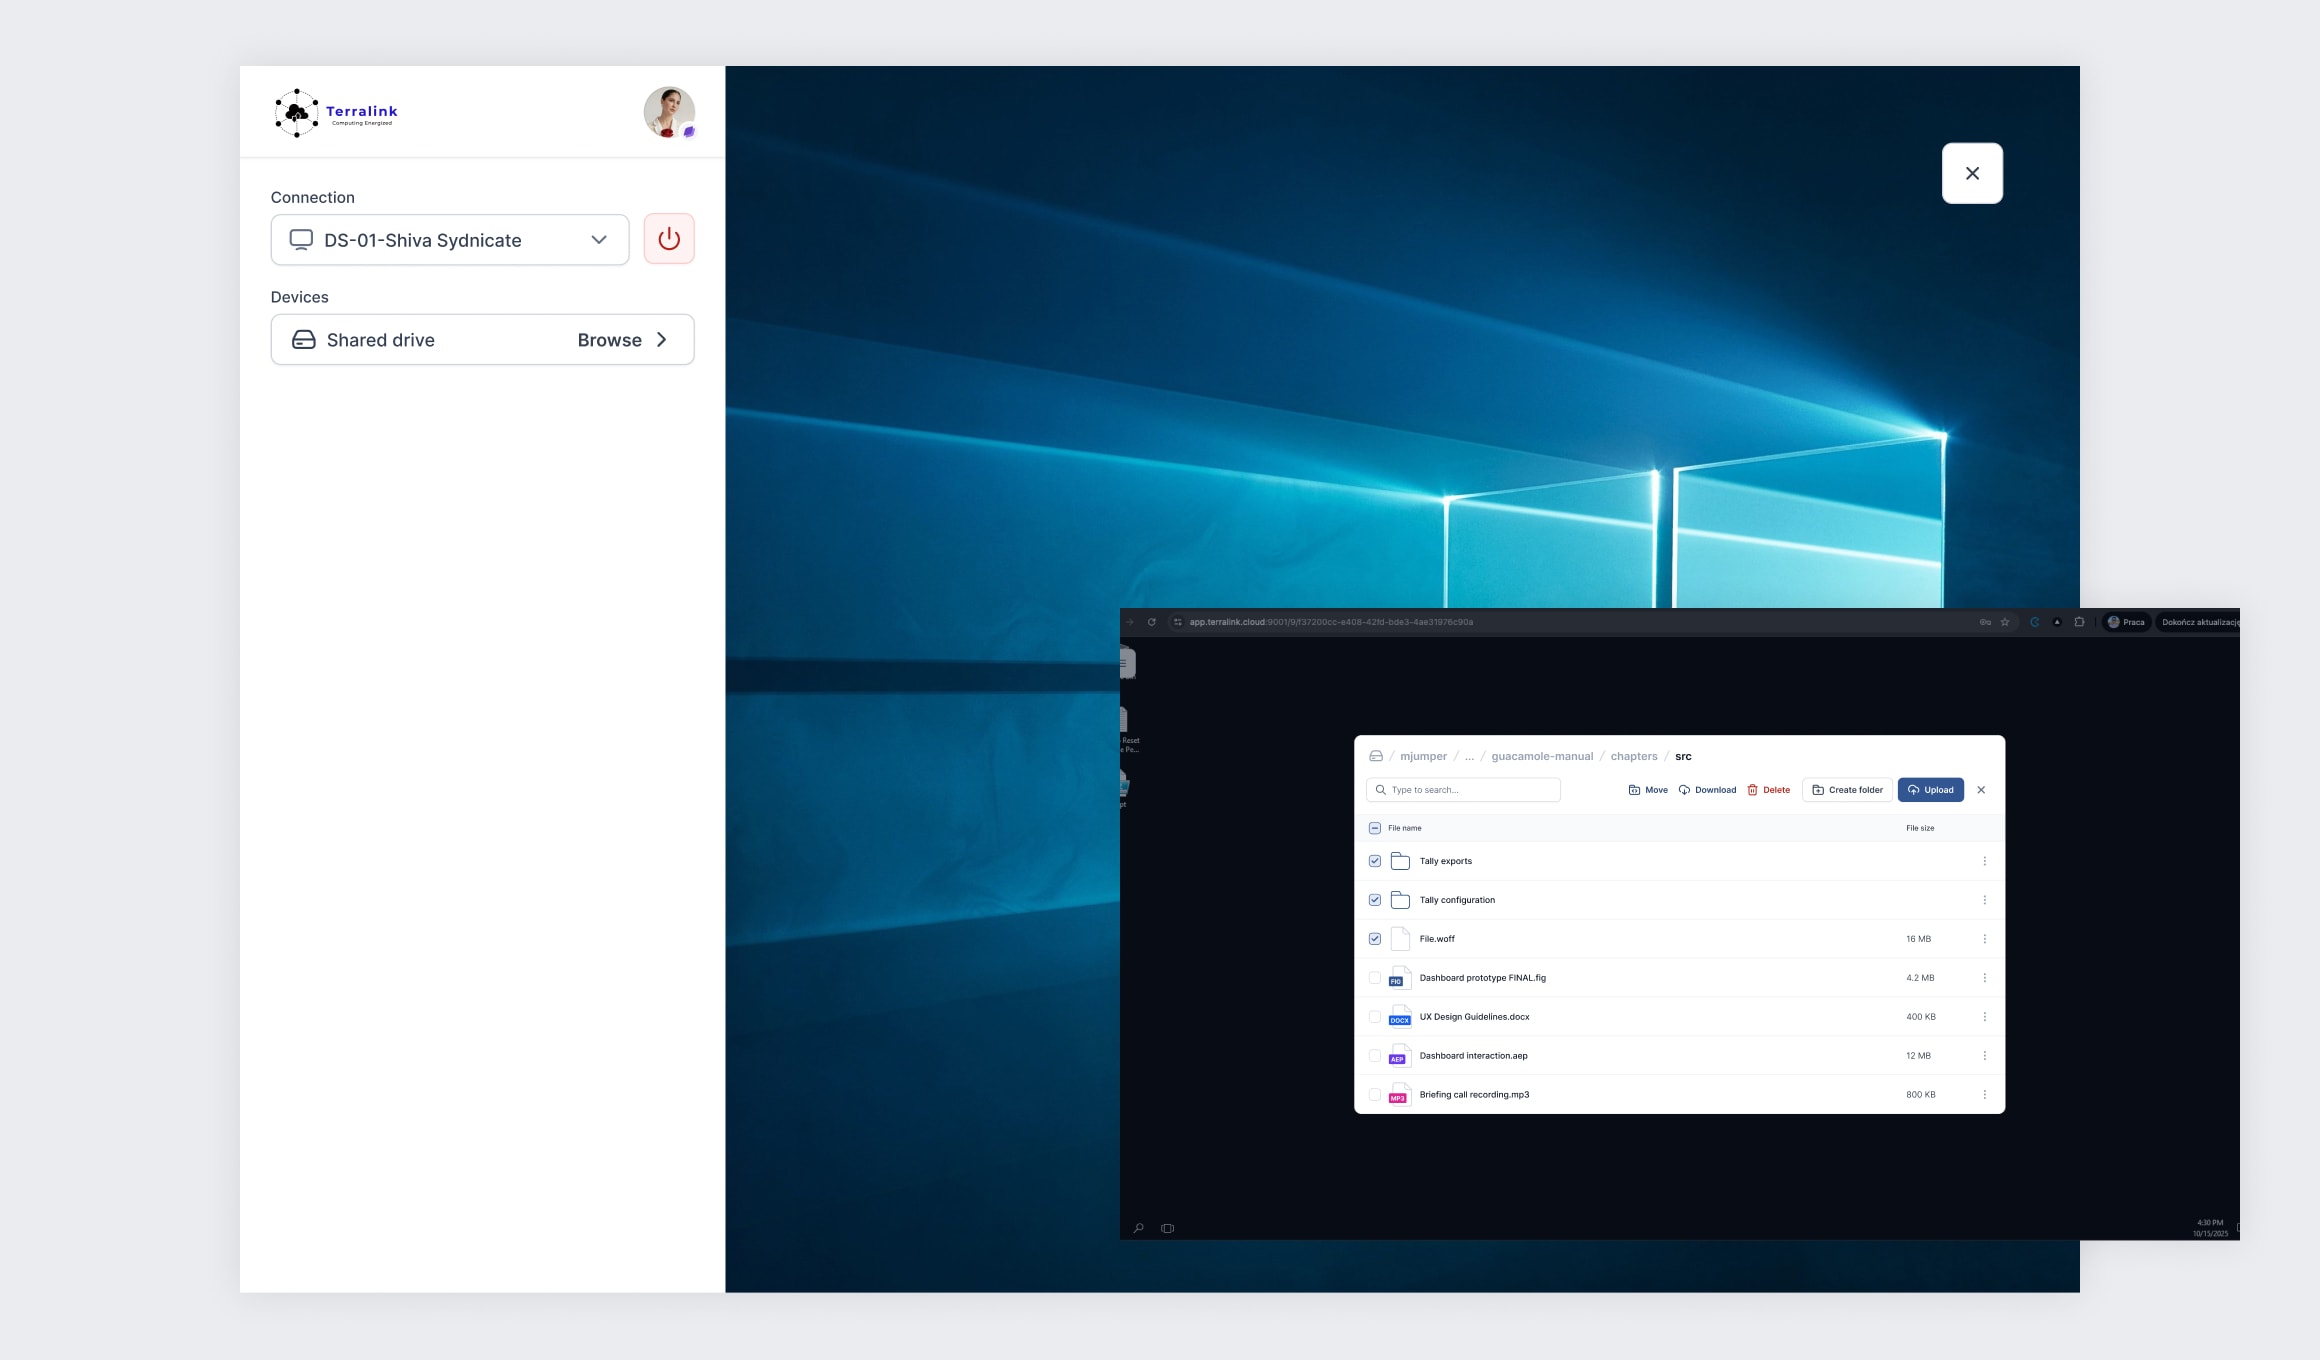Image resolution: width=2320 pixels, height=1360 pixels.
Task: Click the red power disconnect button
Action: click(669, 240)
